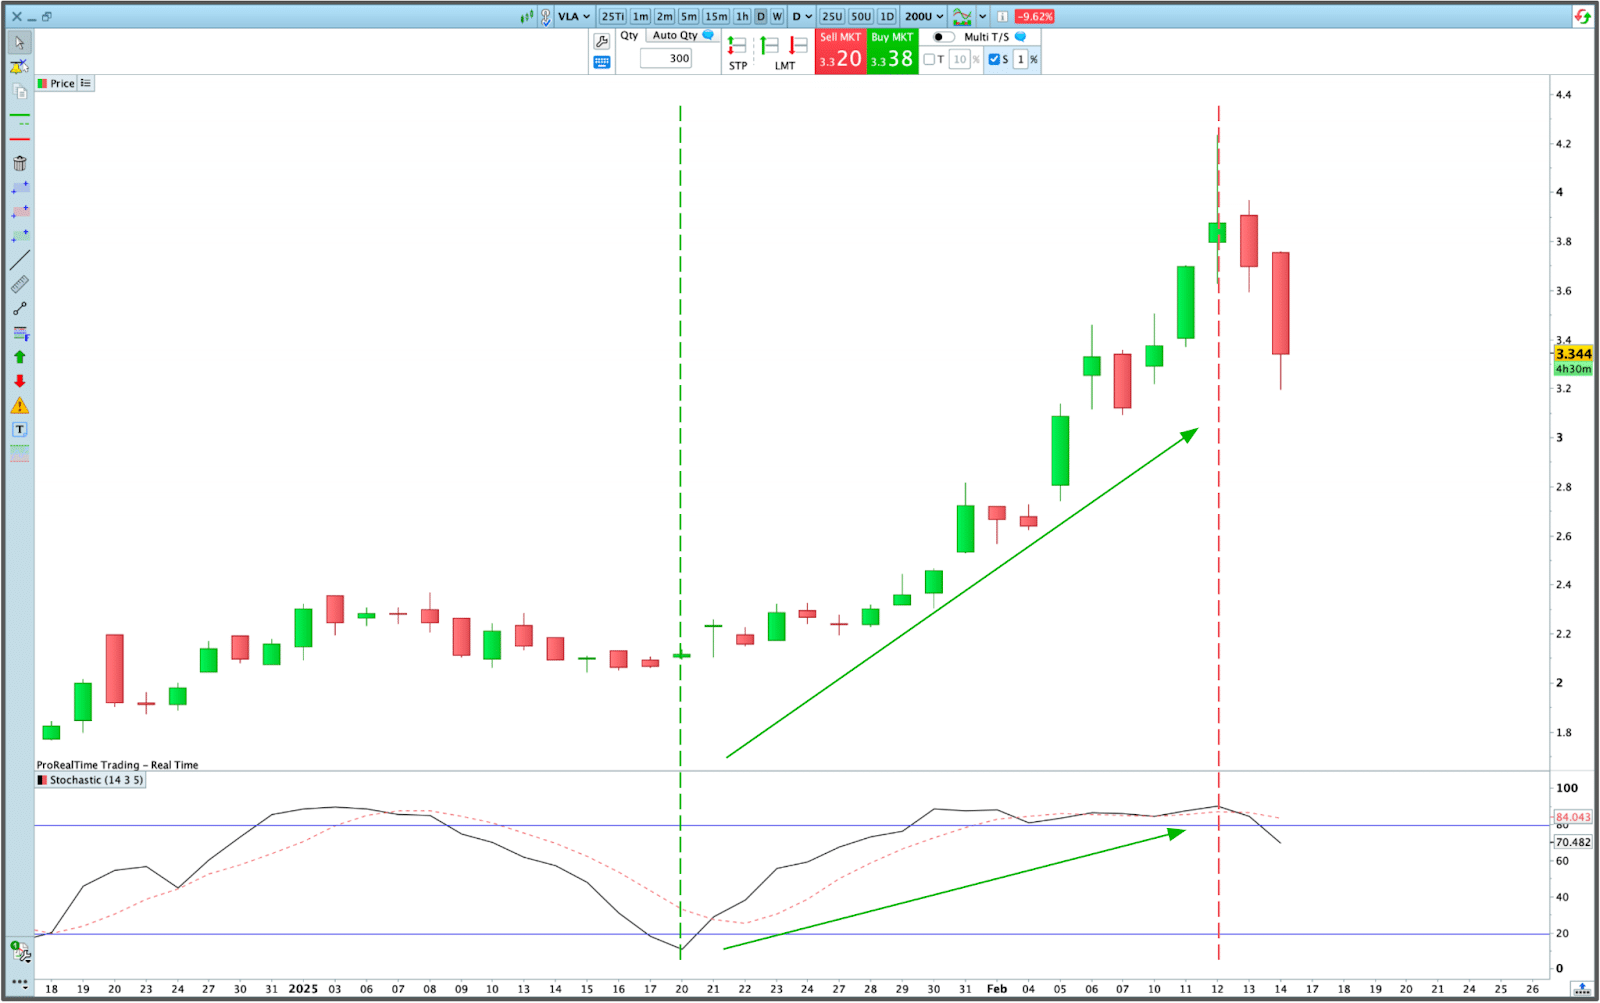This screenshot has height=1003, width=1600.
Task: Open the VLA symbol dropdown
Action: coord(574,16)
